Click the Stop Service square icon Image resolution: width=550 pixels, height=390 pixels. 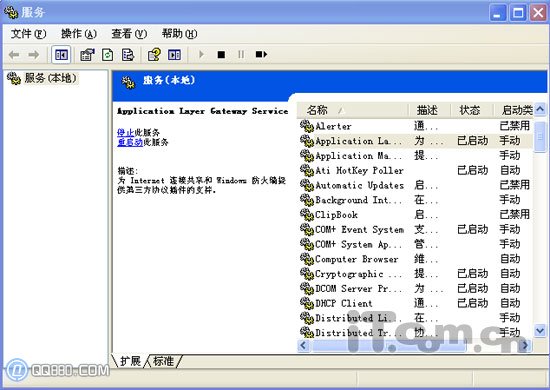[221, 54]
